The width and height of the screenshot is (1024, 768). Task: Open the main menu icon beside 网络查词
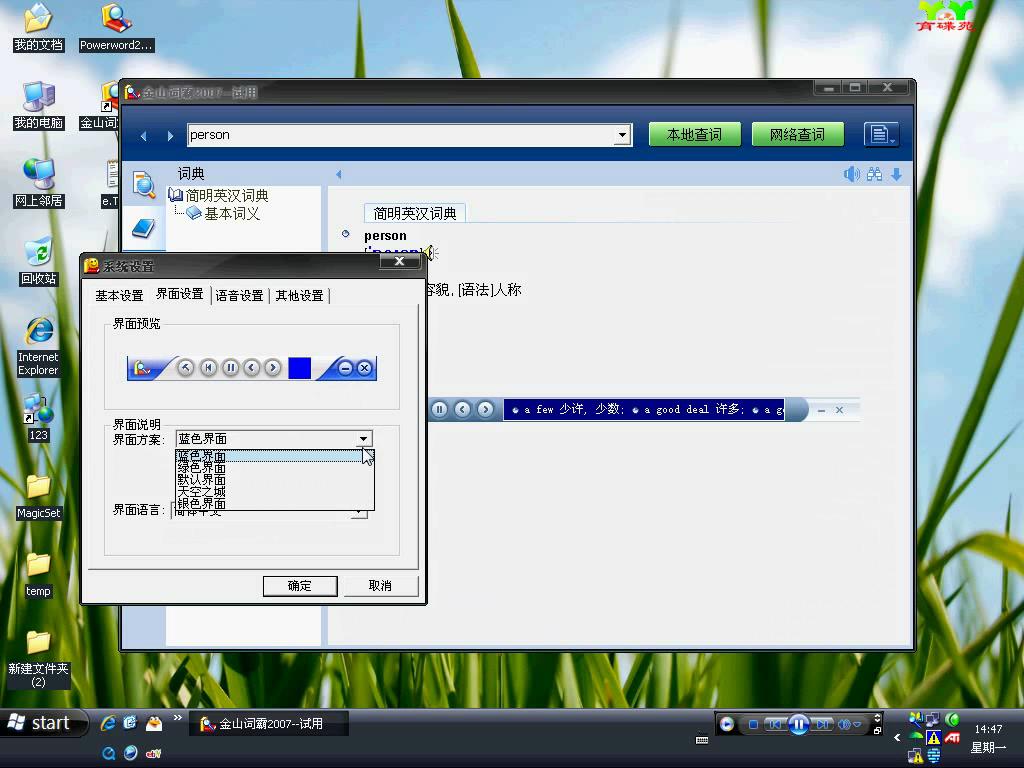pos(881,135)
